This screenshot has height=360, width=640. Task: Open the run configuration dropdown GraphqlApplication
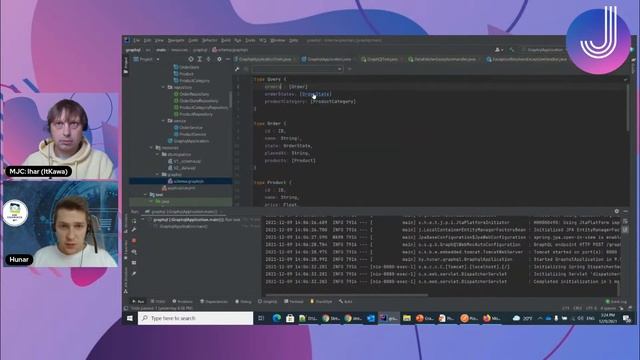(x=543, y=50)
